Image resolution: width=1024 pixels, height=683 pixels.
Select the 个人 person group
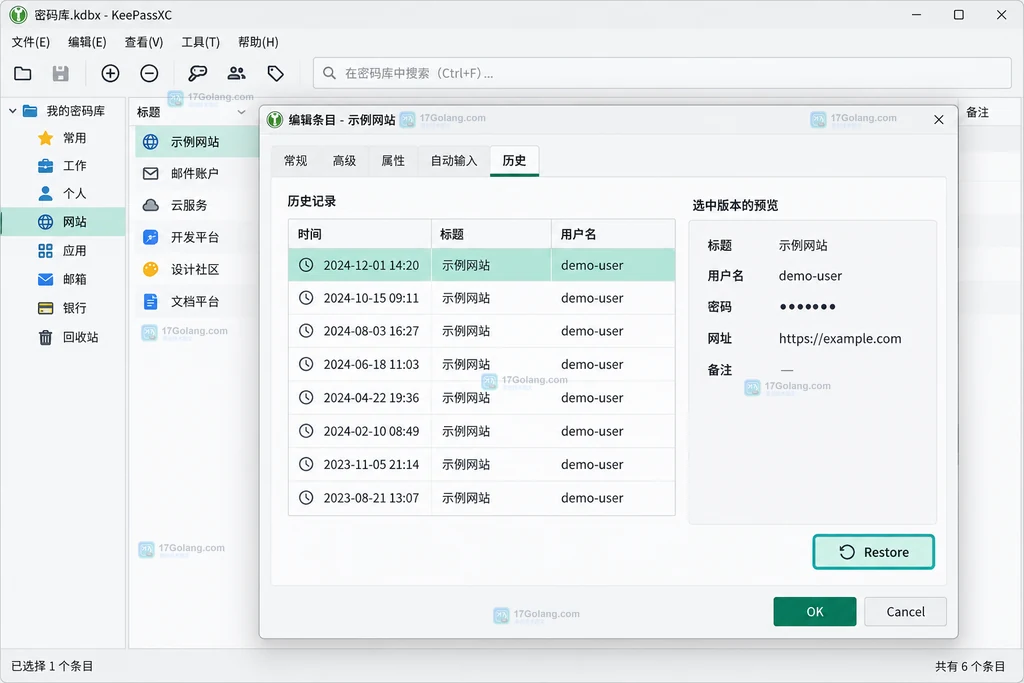63,194
